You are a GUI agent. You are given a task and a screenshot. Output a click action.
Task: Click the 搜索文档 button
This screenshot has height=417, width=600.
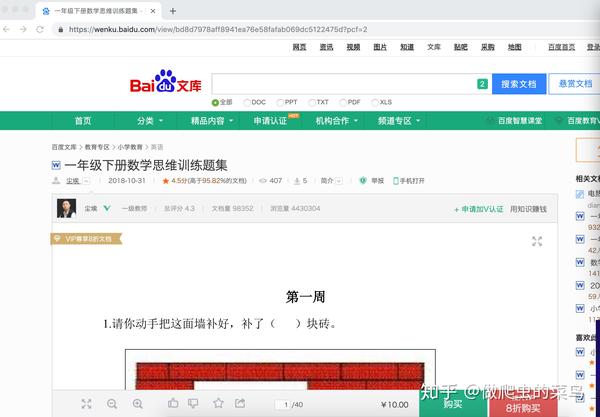(519, 84)
